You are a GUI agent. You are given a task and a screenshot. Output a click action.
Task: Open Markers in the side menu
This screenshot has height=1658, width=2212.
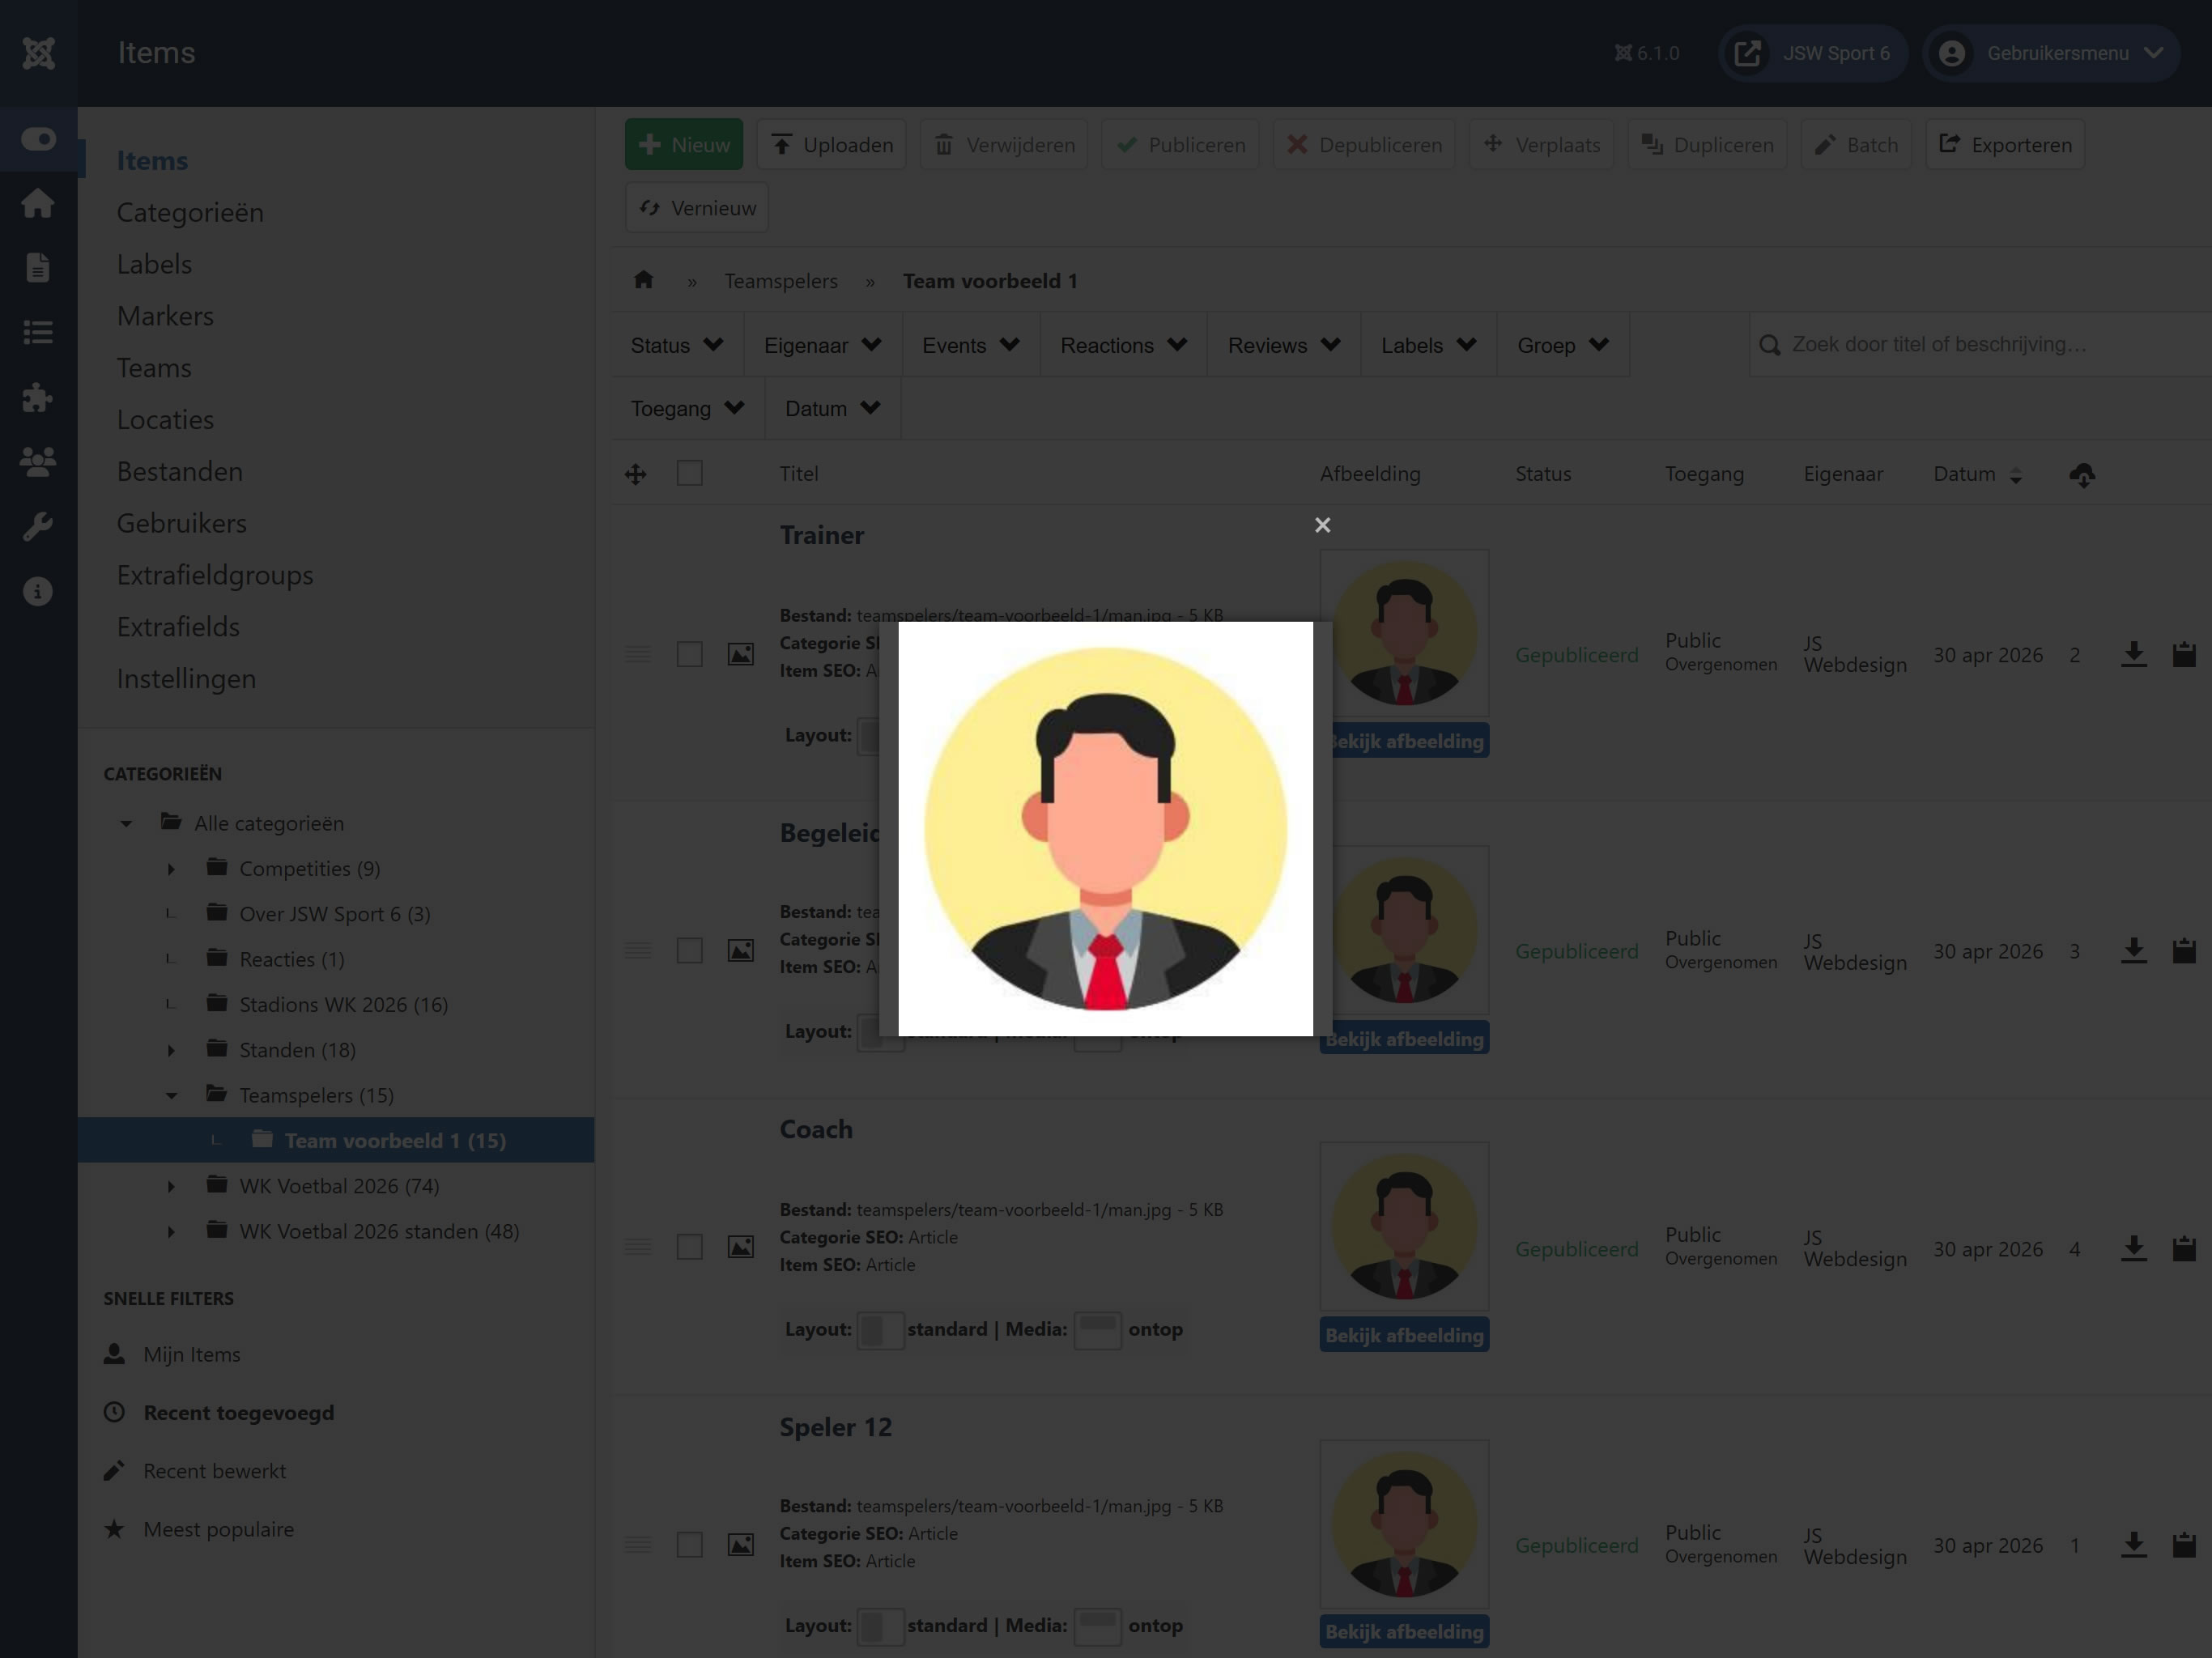165,316
